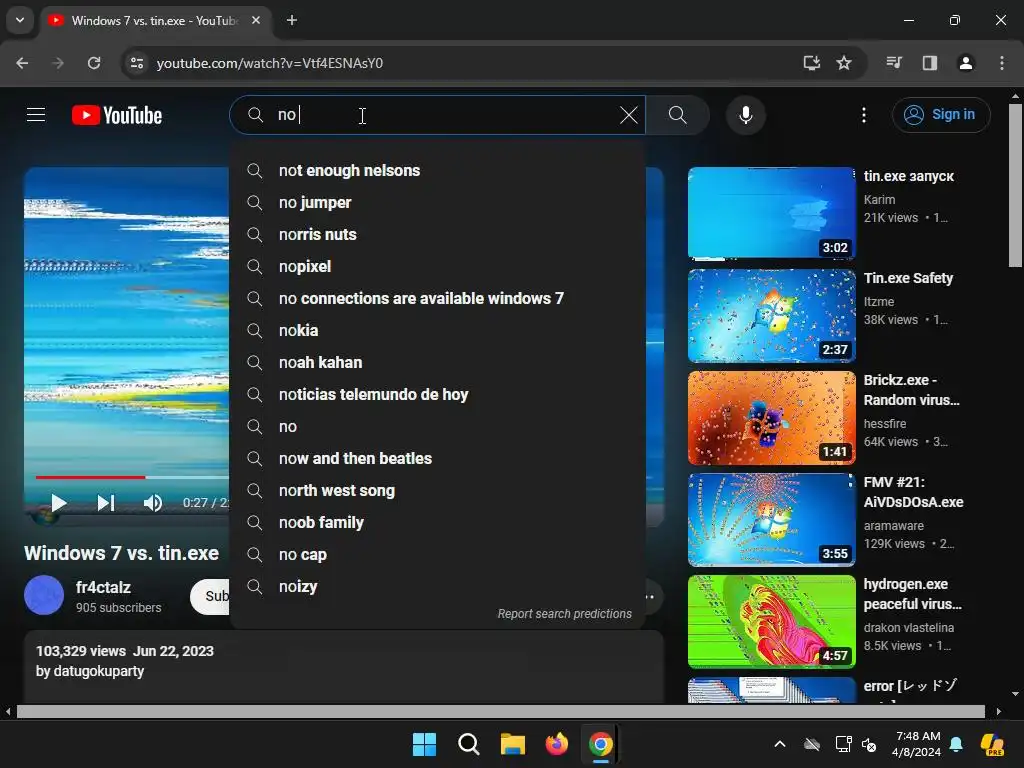Open the notification bell in the taskbar
Screen dimensions: 1024x768
956,744
